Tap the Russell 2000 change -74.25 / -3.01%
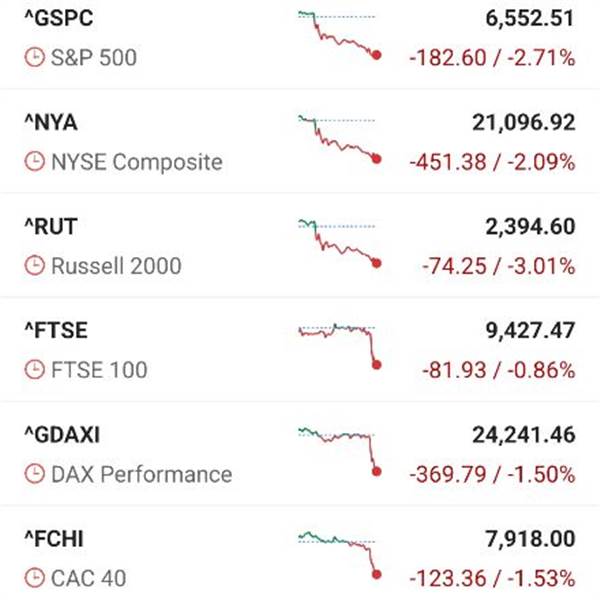 coord(492,266)
